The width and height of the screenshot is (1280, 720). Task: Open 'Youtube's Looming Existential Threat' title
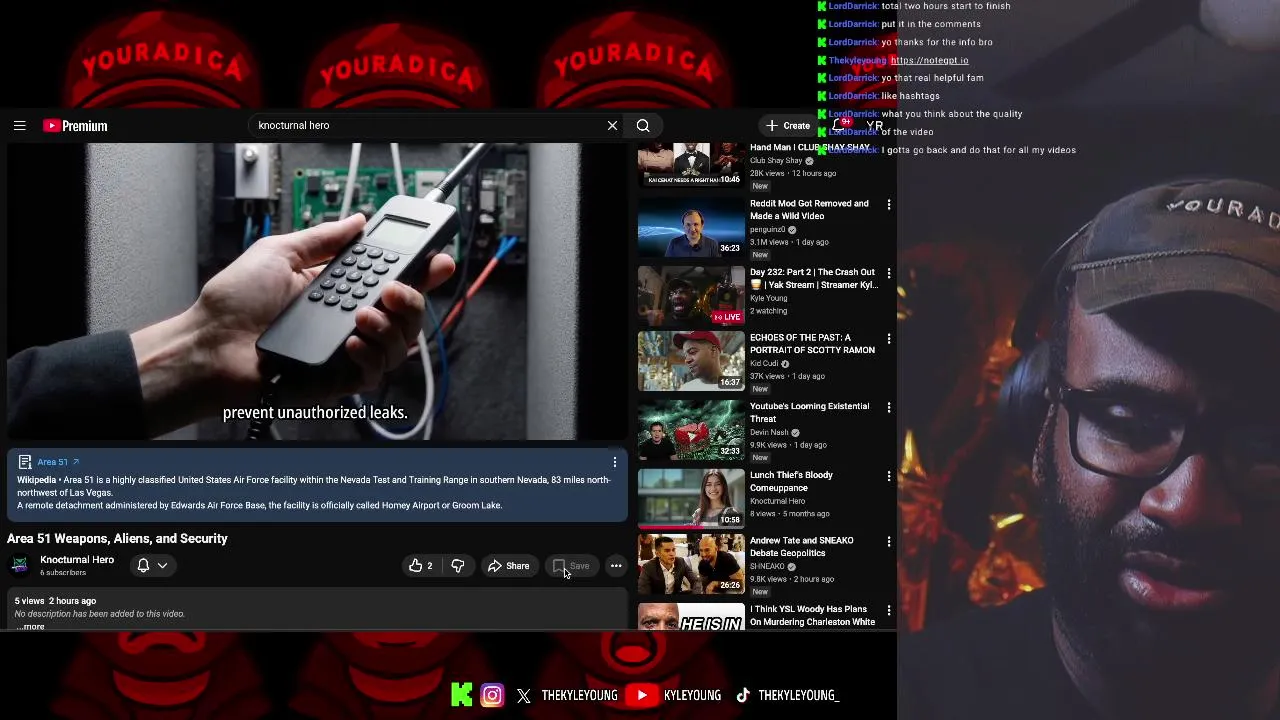[x=809, y=413]
